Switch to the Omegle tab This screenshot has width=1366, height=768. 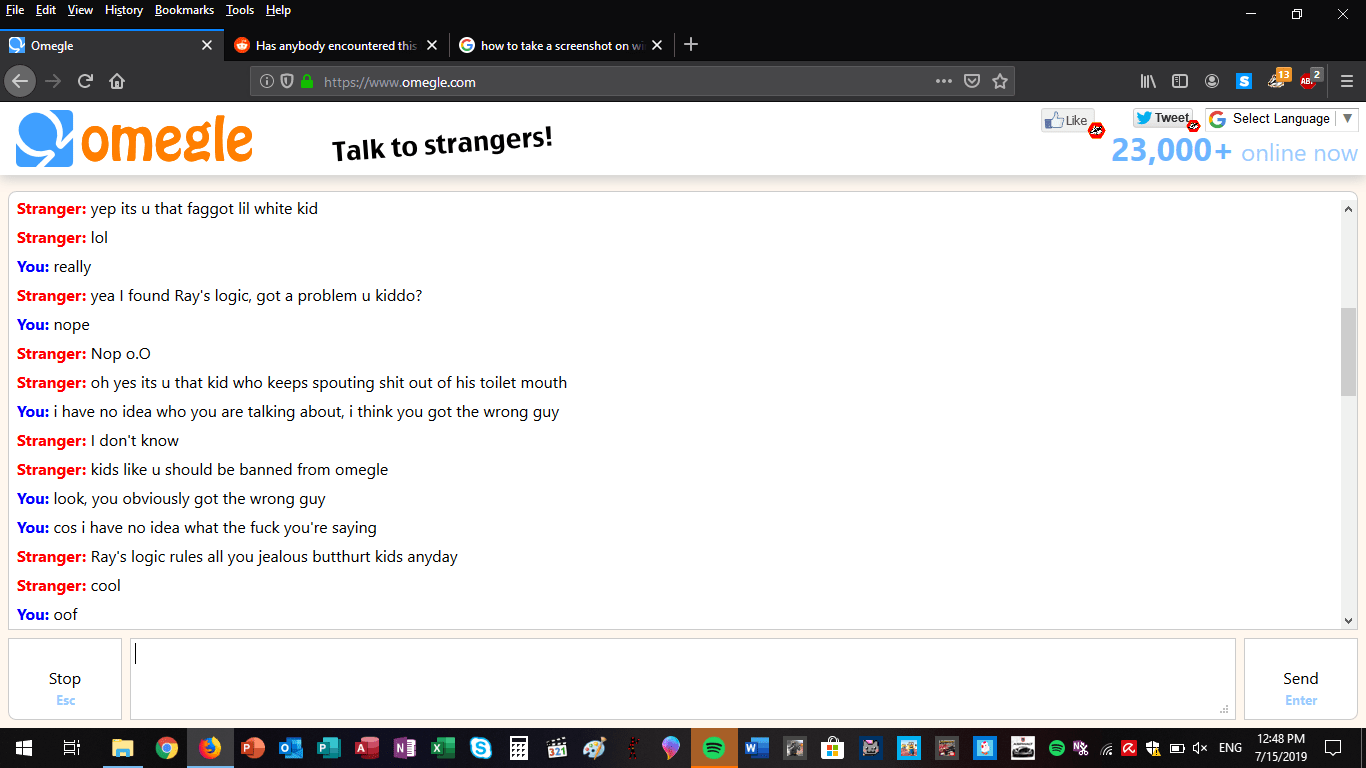[100, 45]
